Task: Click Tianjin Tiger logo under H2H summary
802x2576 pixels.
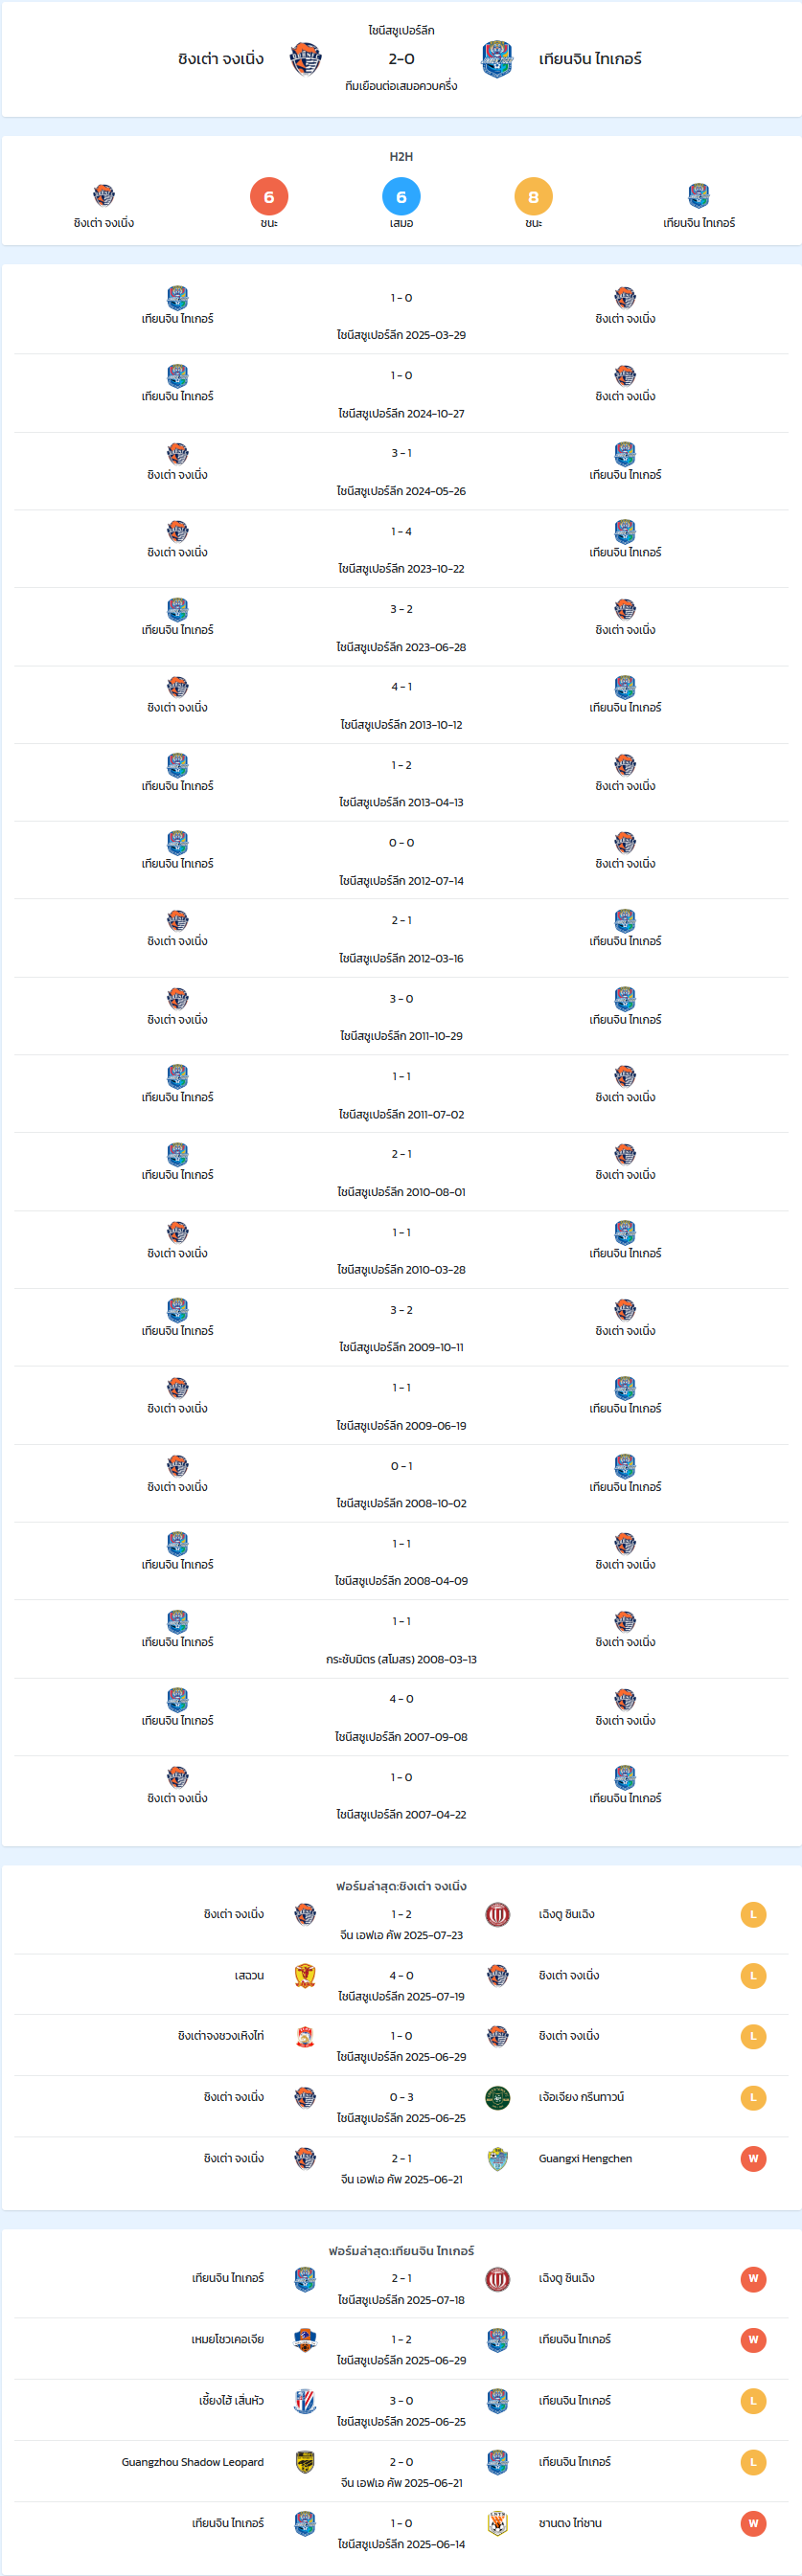Action: pyautogui.click(x=699, y=195)
